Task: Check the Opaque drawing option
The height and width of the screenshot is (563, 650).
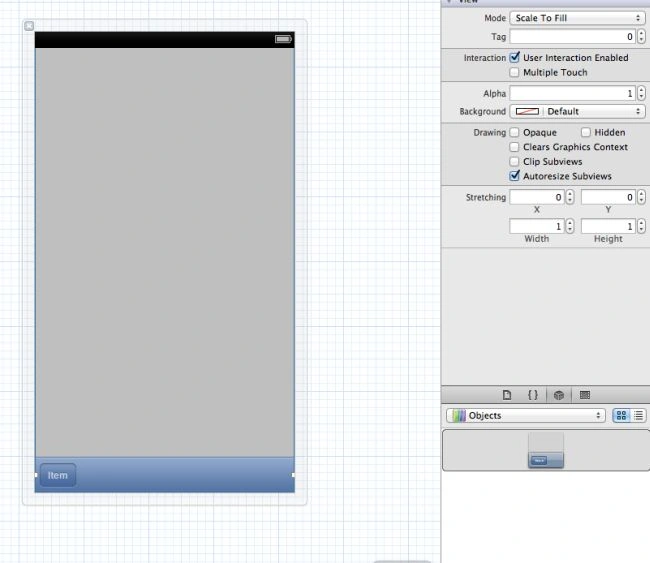Action: point(514,133)
